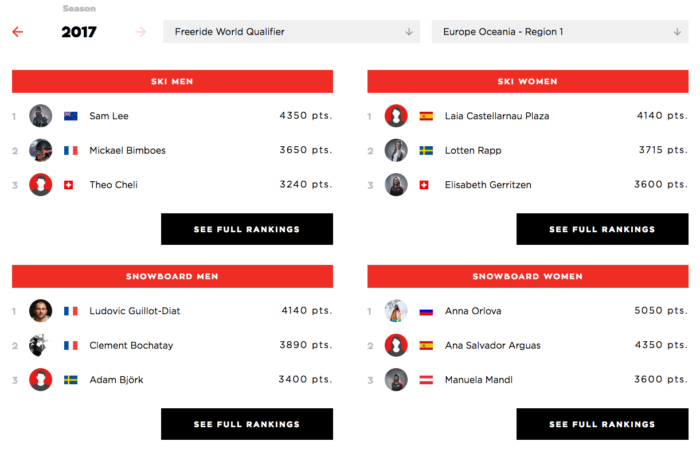Open the Freeride World Qualifier dropdown
Viewport: 700px width, 449px height.
click(x=291, y=32)
